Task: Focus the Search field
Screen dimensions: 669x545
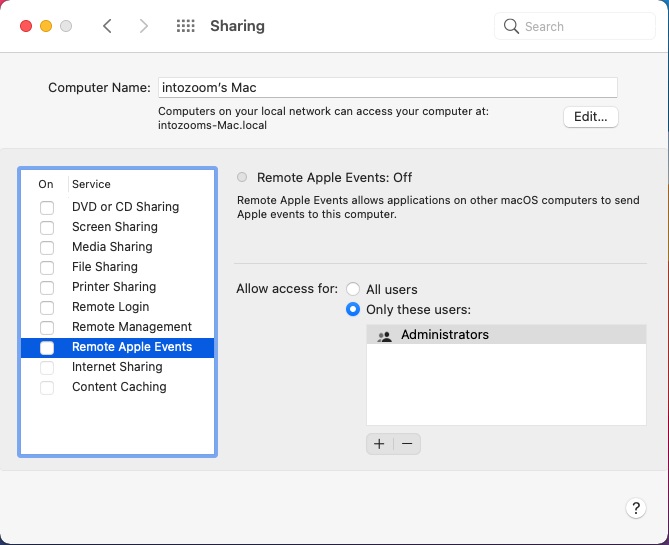Action: click(x=575, y=26)
